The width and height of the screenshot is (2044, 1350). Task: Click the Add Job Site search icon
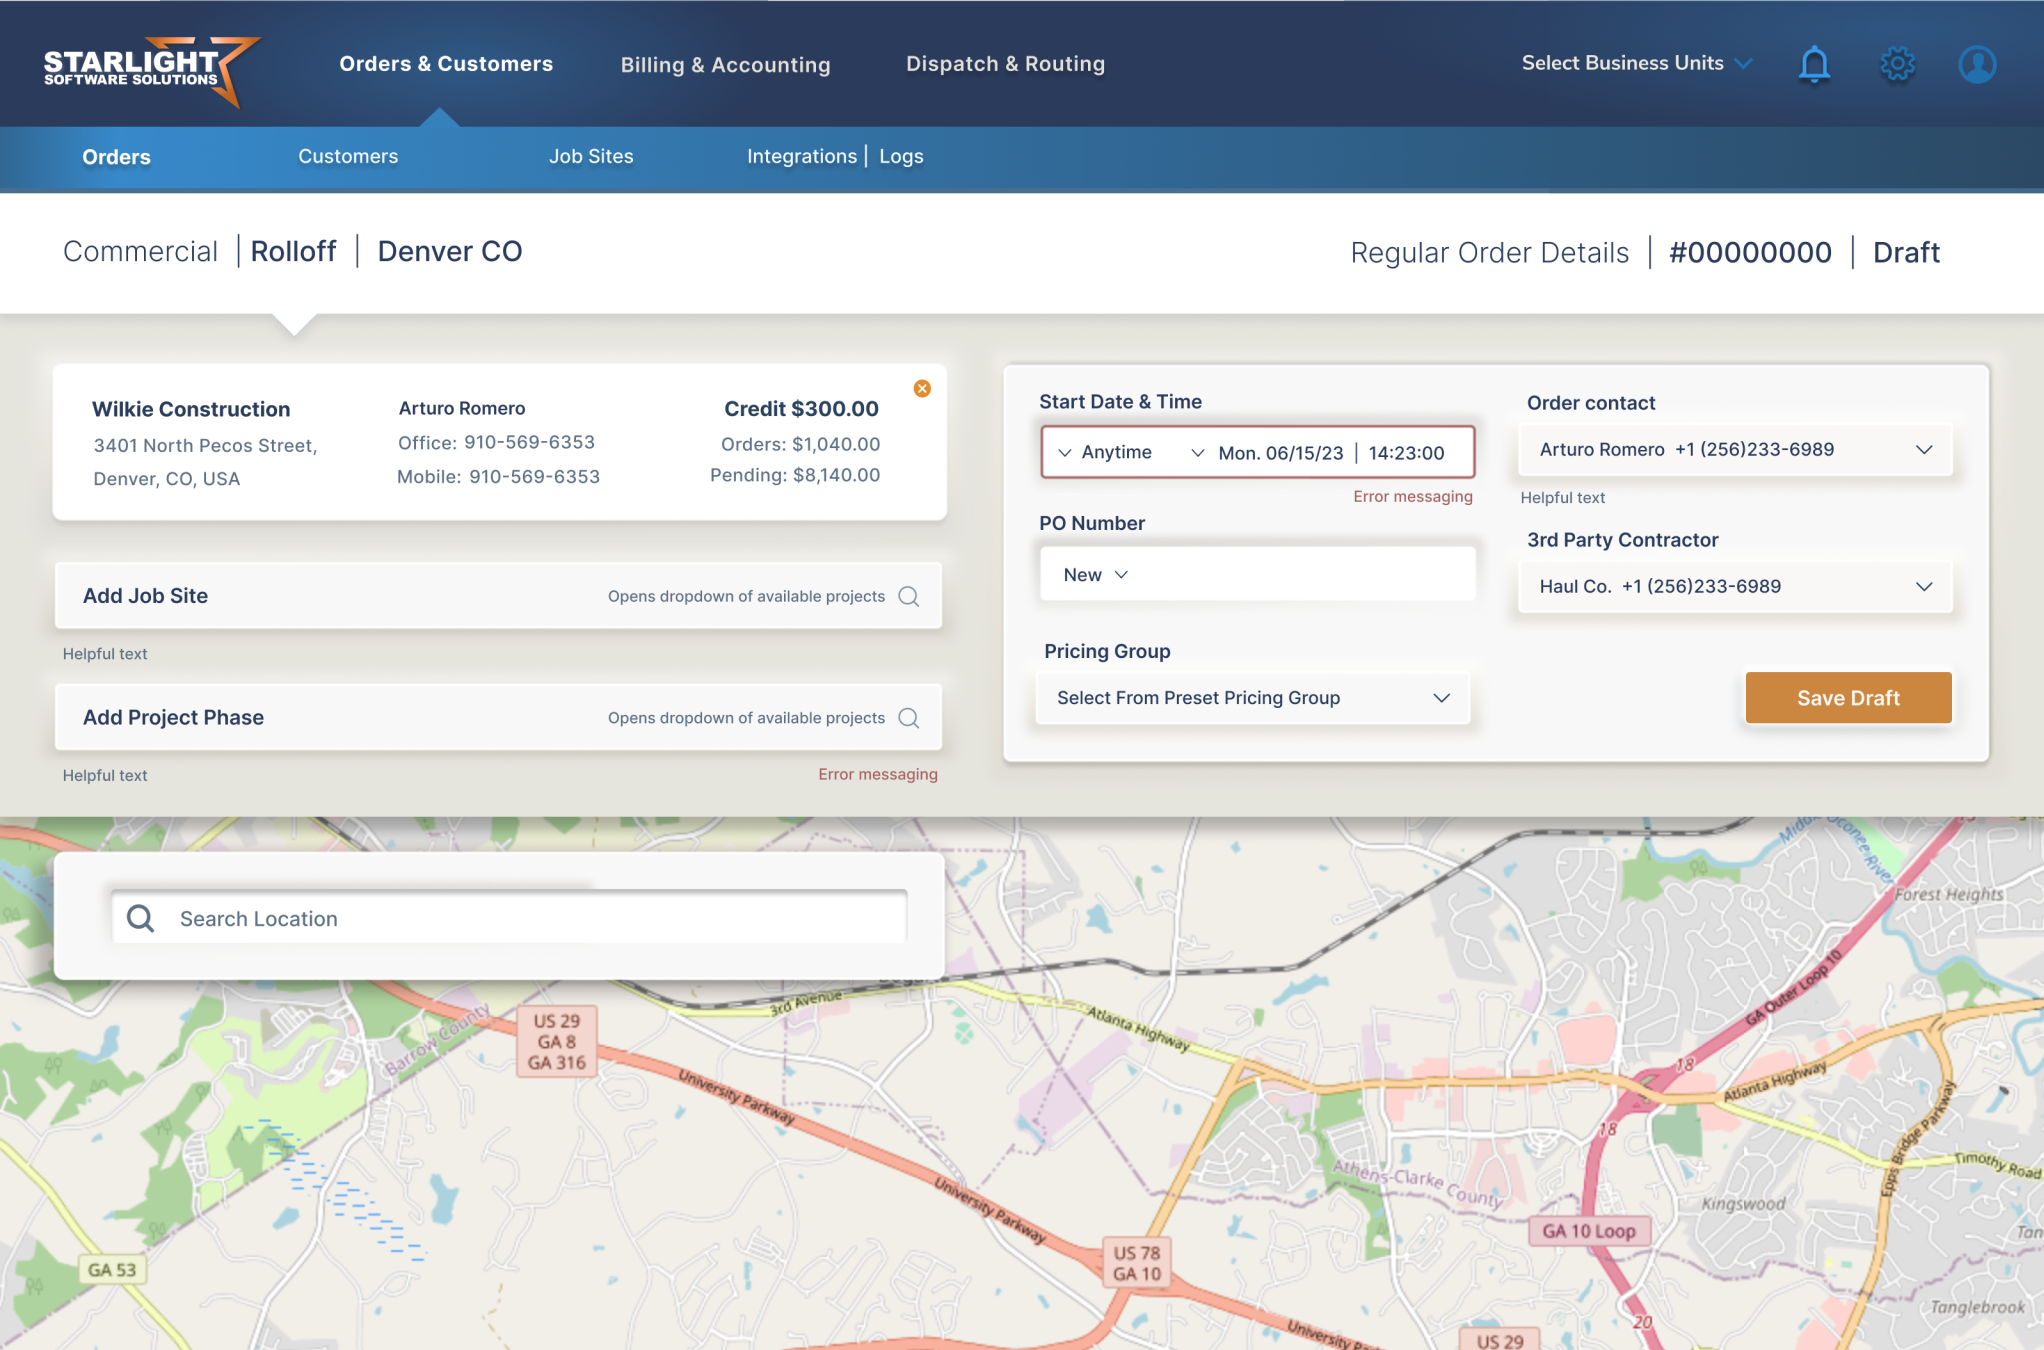[x=909, y=597]
